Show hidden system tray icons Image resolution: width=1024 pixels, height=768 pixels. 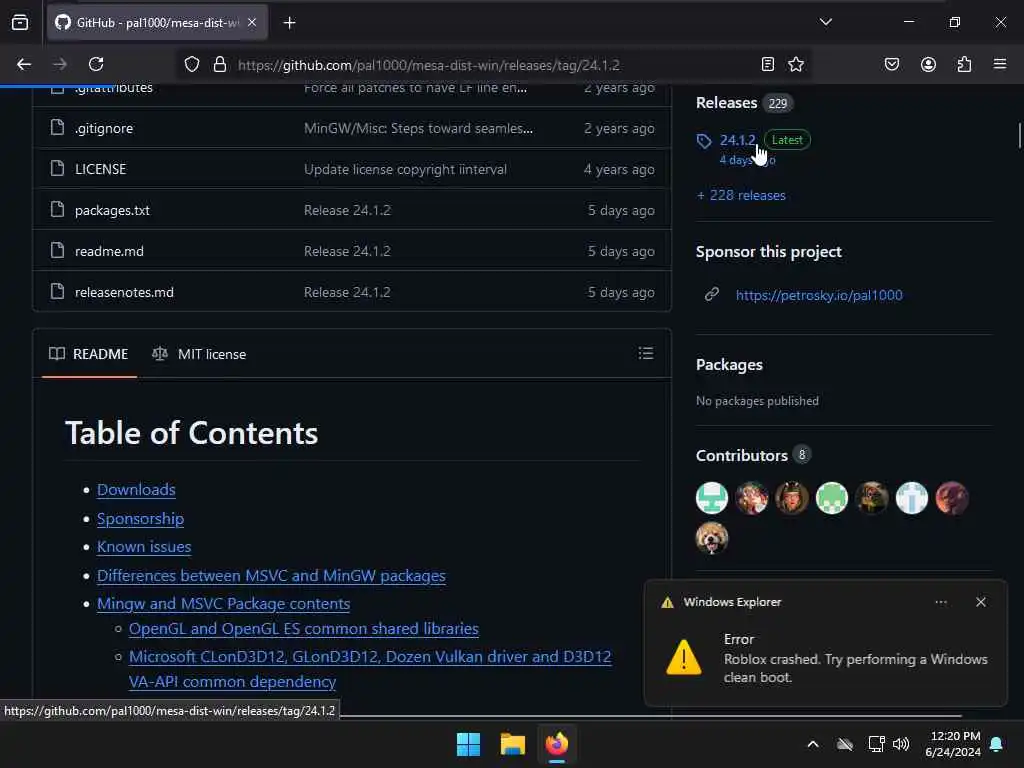pos(812,744)
